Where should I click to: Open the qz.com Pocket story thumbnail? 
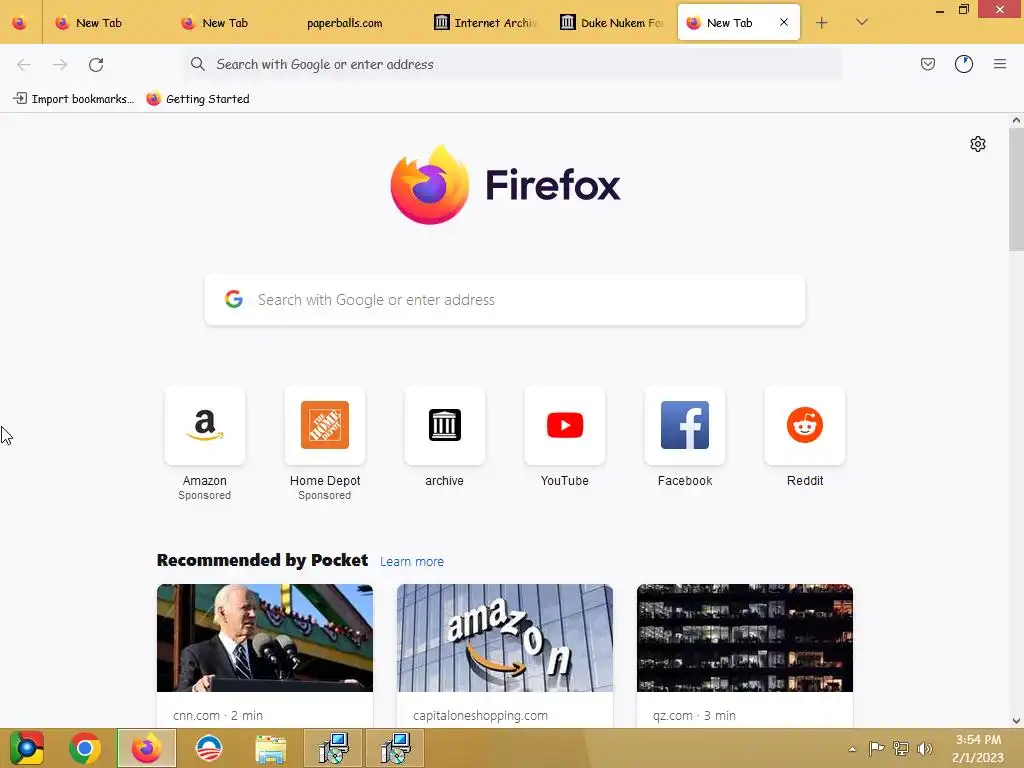745,638
